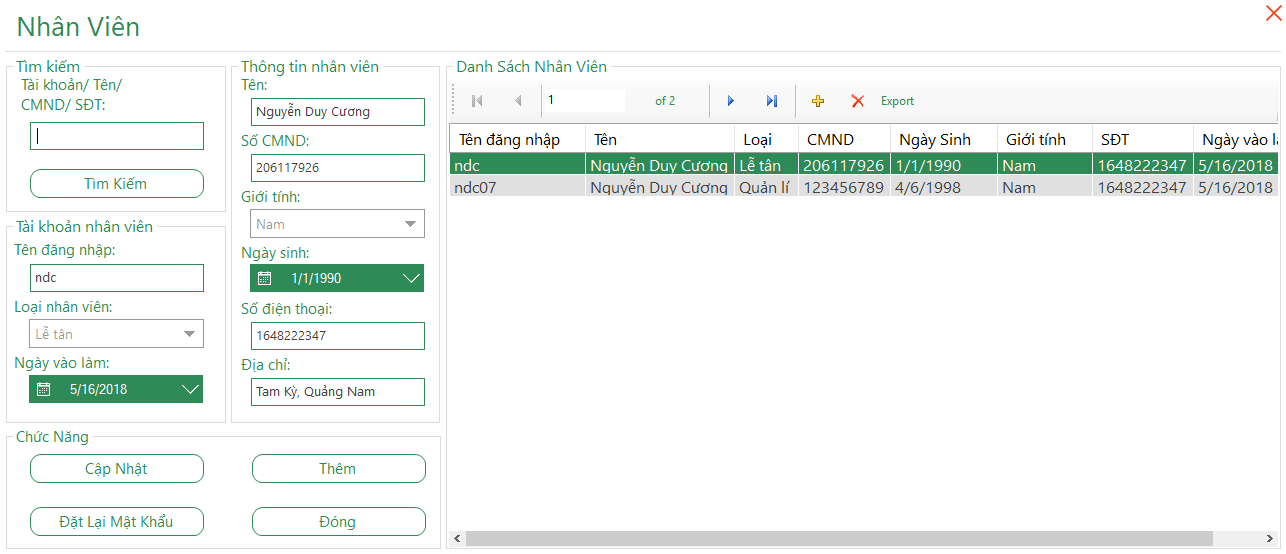The image size is (1286, 554).
Task: Open the Giới tính dropdown
Action: 410,224
